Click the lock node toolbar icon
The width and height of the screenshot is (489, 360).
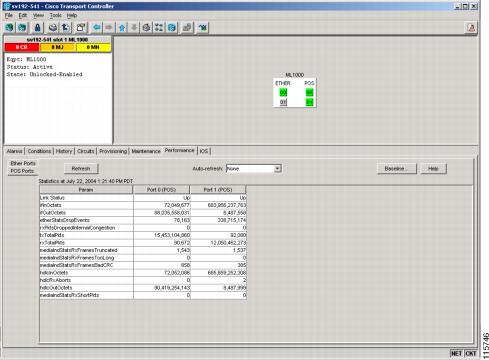[37, 28]
